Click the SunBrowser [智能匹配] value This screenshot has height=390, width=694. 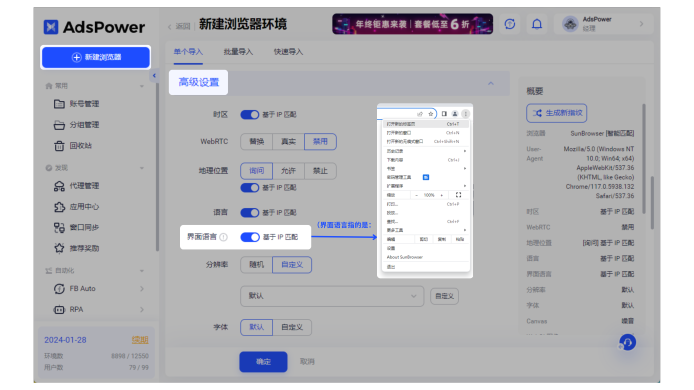point(602,133)
